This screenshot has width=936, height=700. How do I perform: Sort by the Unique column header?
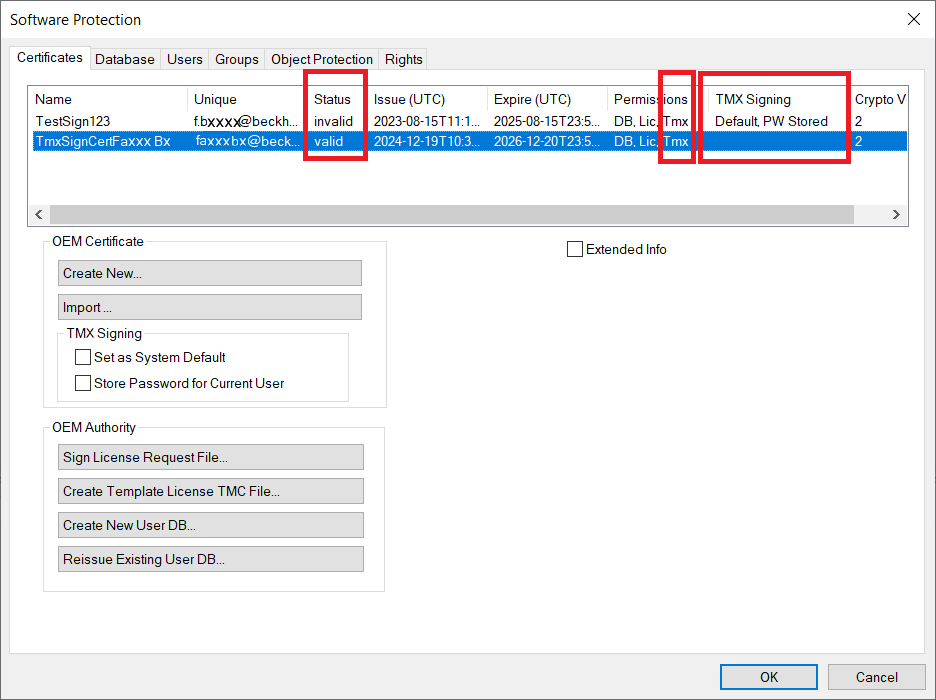click(x=248, y=99)
